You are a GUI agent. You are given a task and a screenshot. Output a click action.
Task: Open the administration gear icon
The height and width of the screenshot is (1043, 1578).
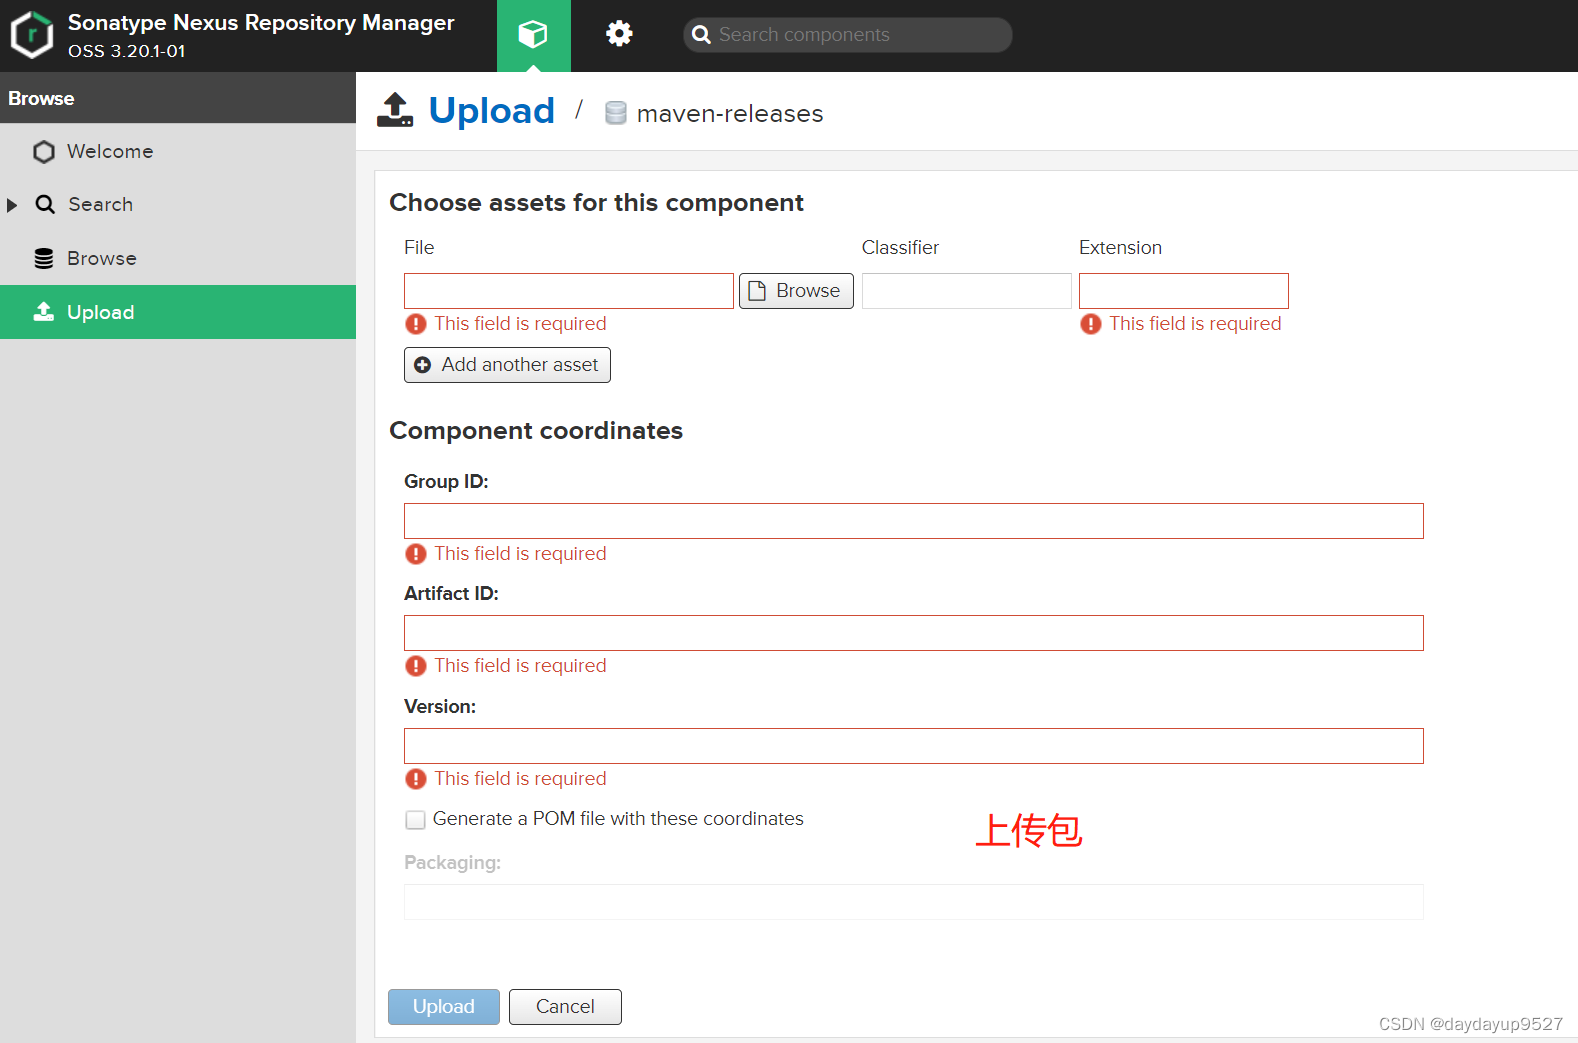point(619,34)
